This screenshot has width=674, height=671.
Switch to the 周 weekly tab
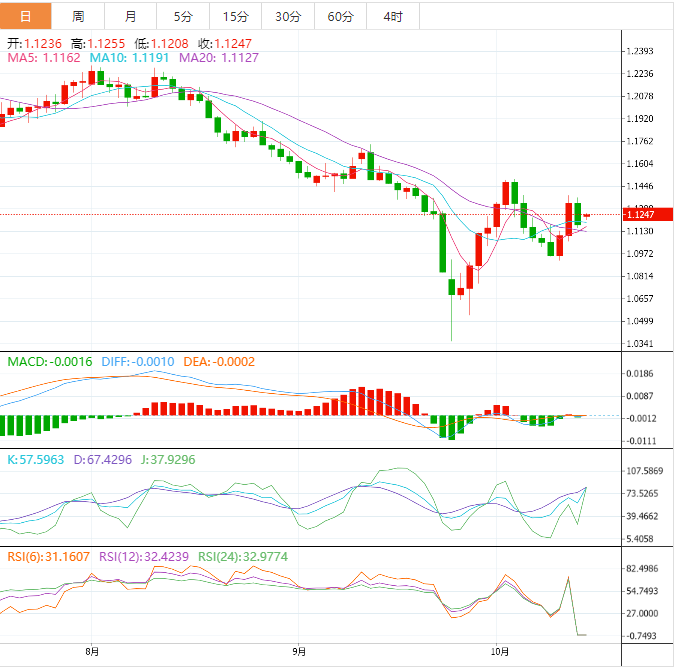click(78, 16)
